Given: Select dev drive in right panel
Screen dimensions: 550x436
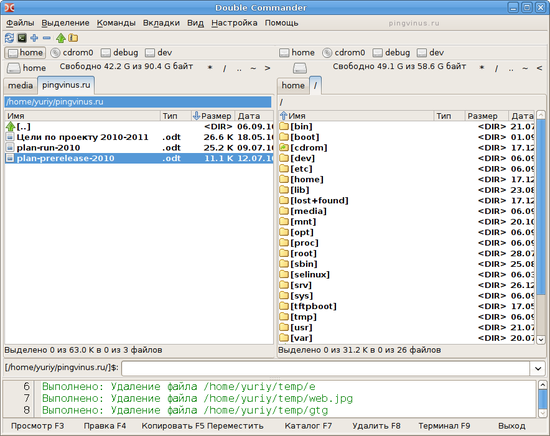Looking at the screenshot, I should tap(430, 53).
